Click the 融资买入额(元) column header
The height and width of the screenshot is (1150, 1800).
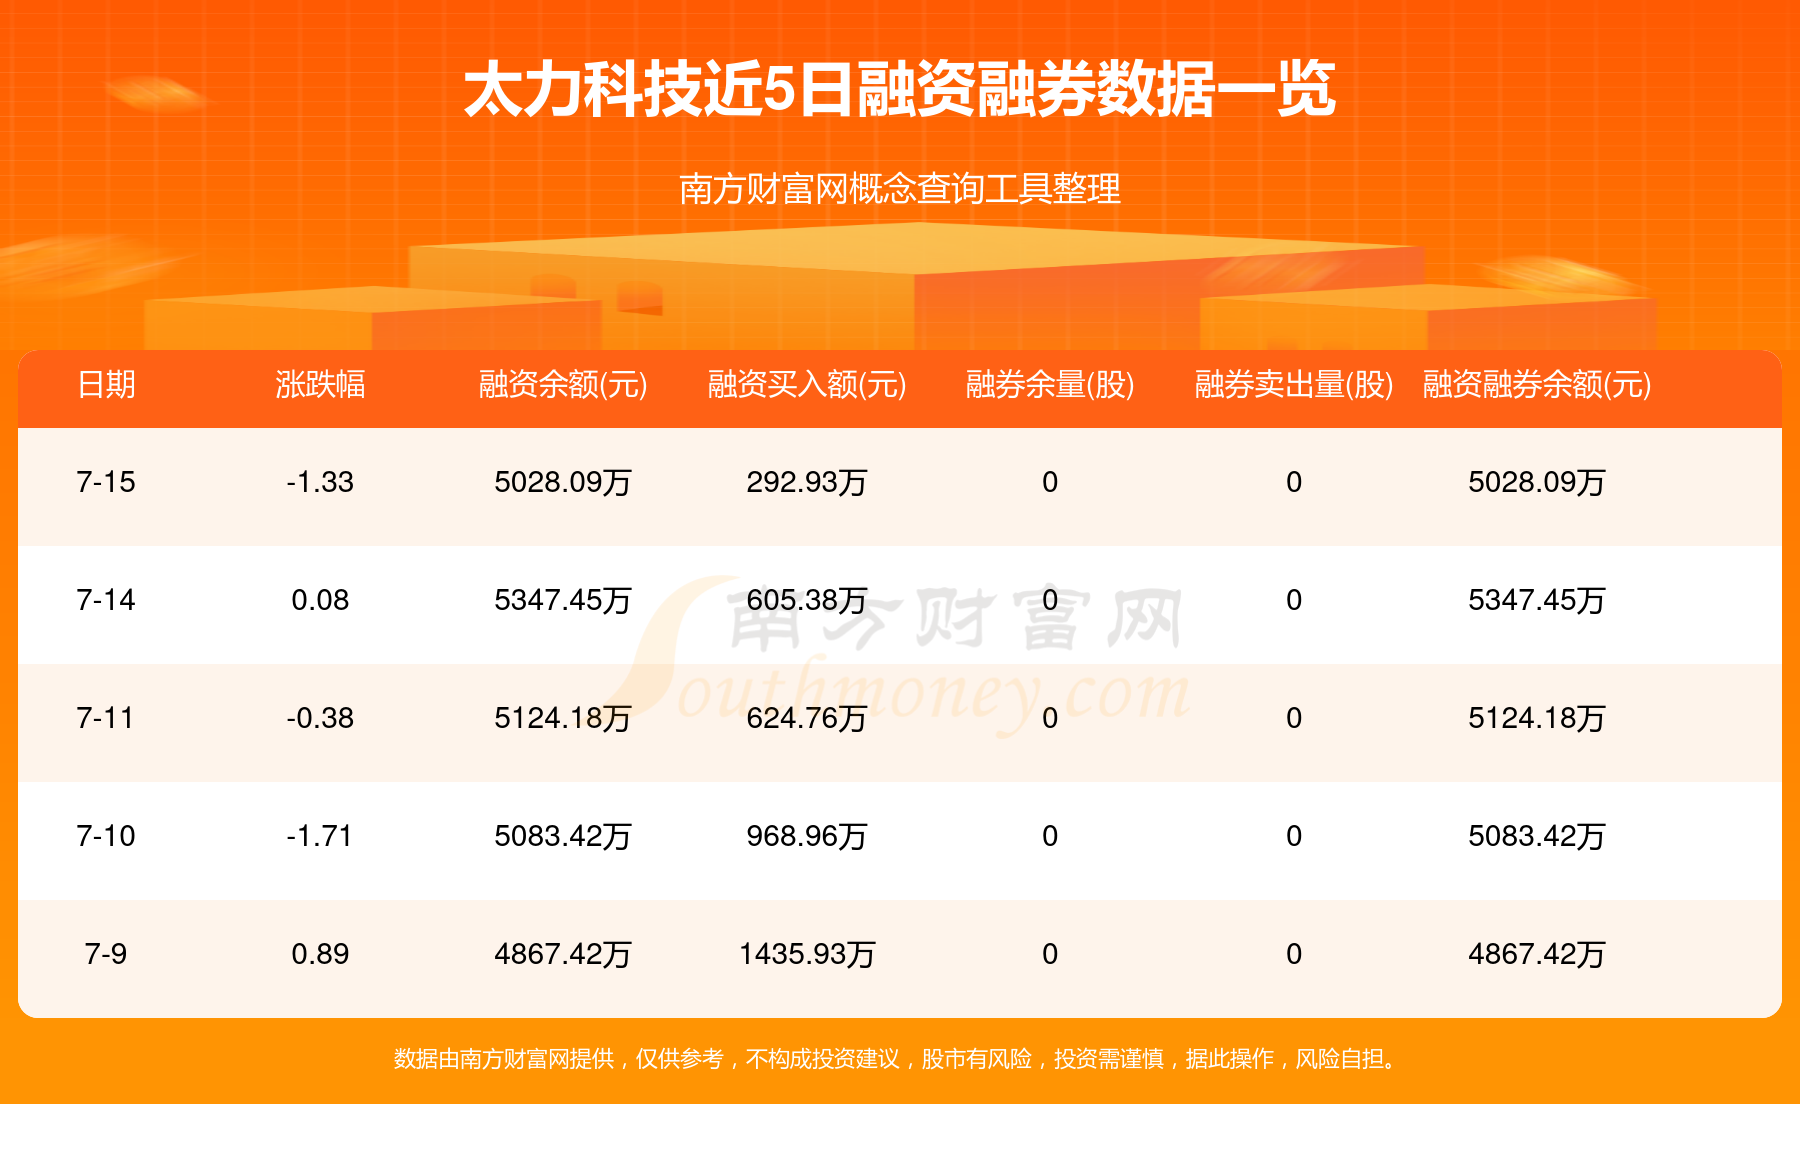pyautogui.click(x=807, y=384)
